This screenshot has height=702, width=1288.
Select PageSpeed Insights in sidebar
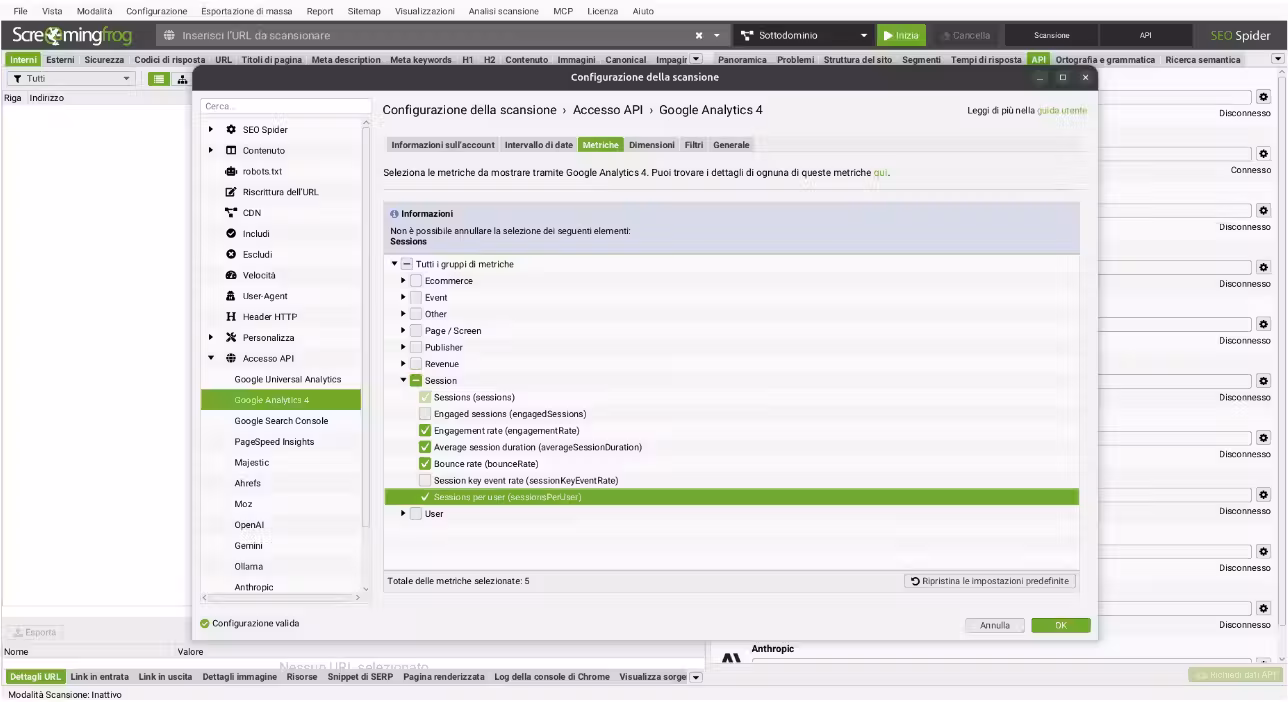tap(274, 442)
